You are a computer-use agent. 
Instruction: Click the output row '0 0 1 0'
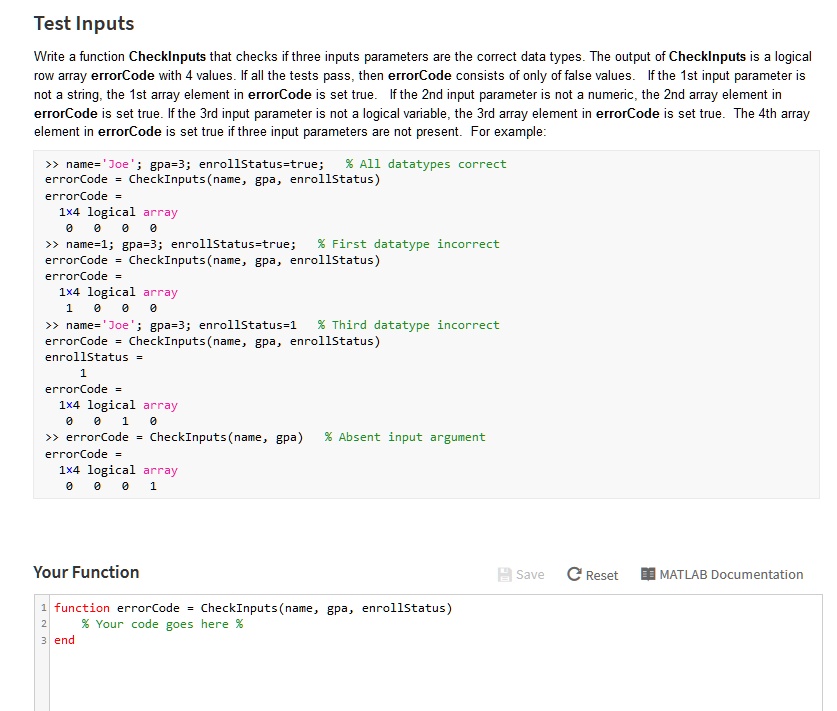[111, 421]
